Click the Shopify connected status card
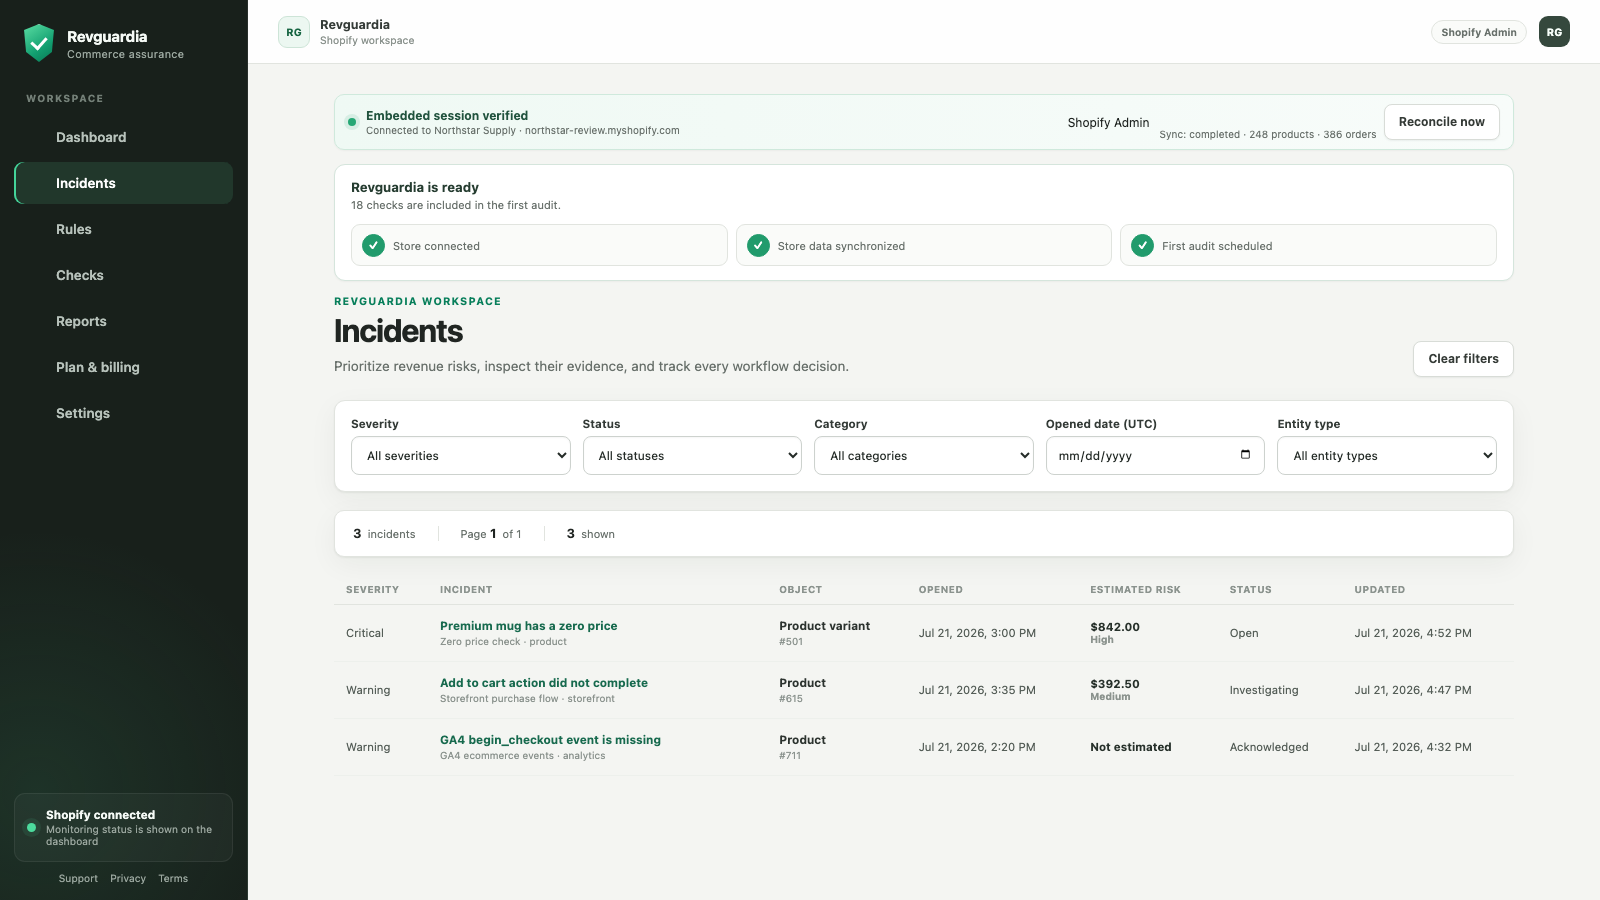This screenshot has width=1600, height=900. 124,827
